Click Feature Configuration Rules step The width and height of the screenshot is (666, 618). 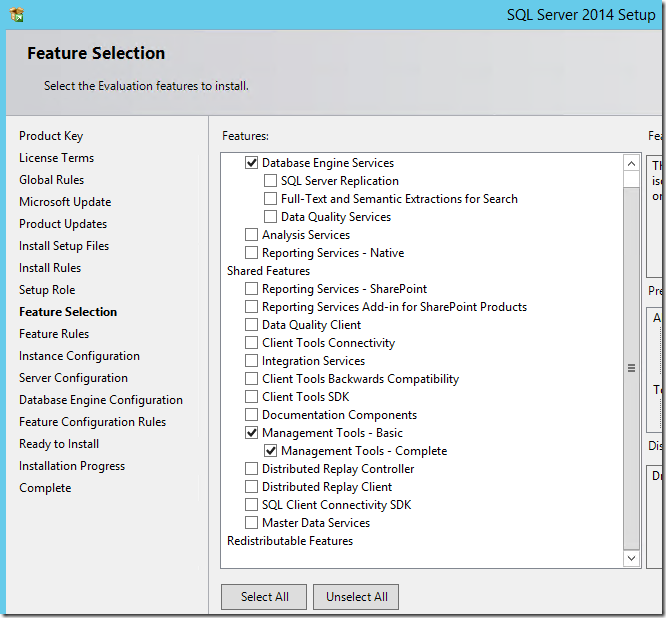tap(92, 422)
